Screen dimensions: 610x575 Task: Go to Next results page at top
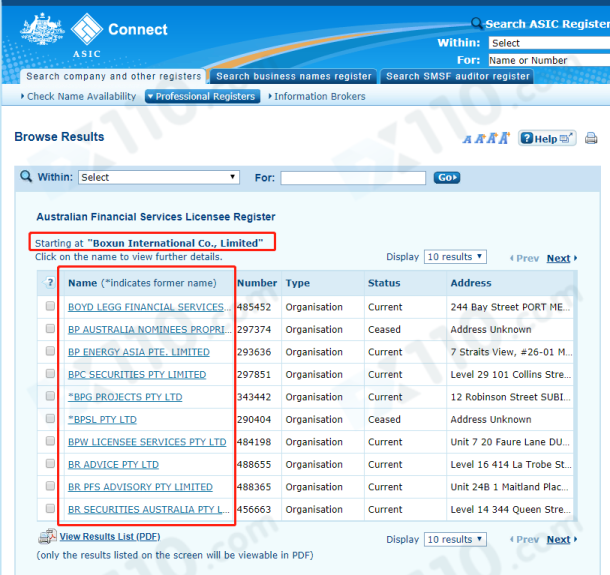tap(558, 258)
